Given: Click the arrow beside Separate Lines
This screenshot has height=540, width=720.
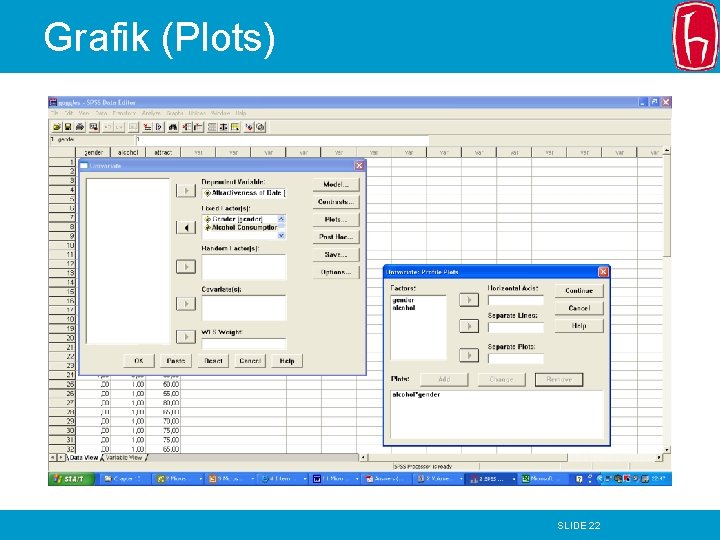Looking at the screenshot, I should click(469, 326).
